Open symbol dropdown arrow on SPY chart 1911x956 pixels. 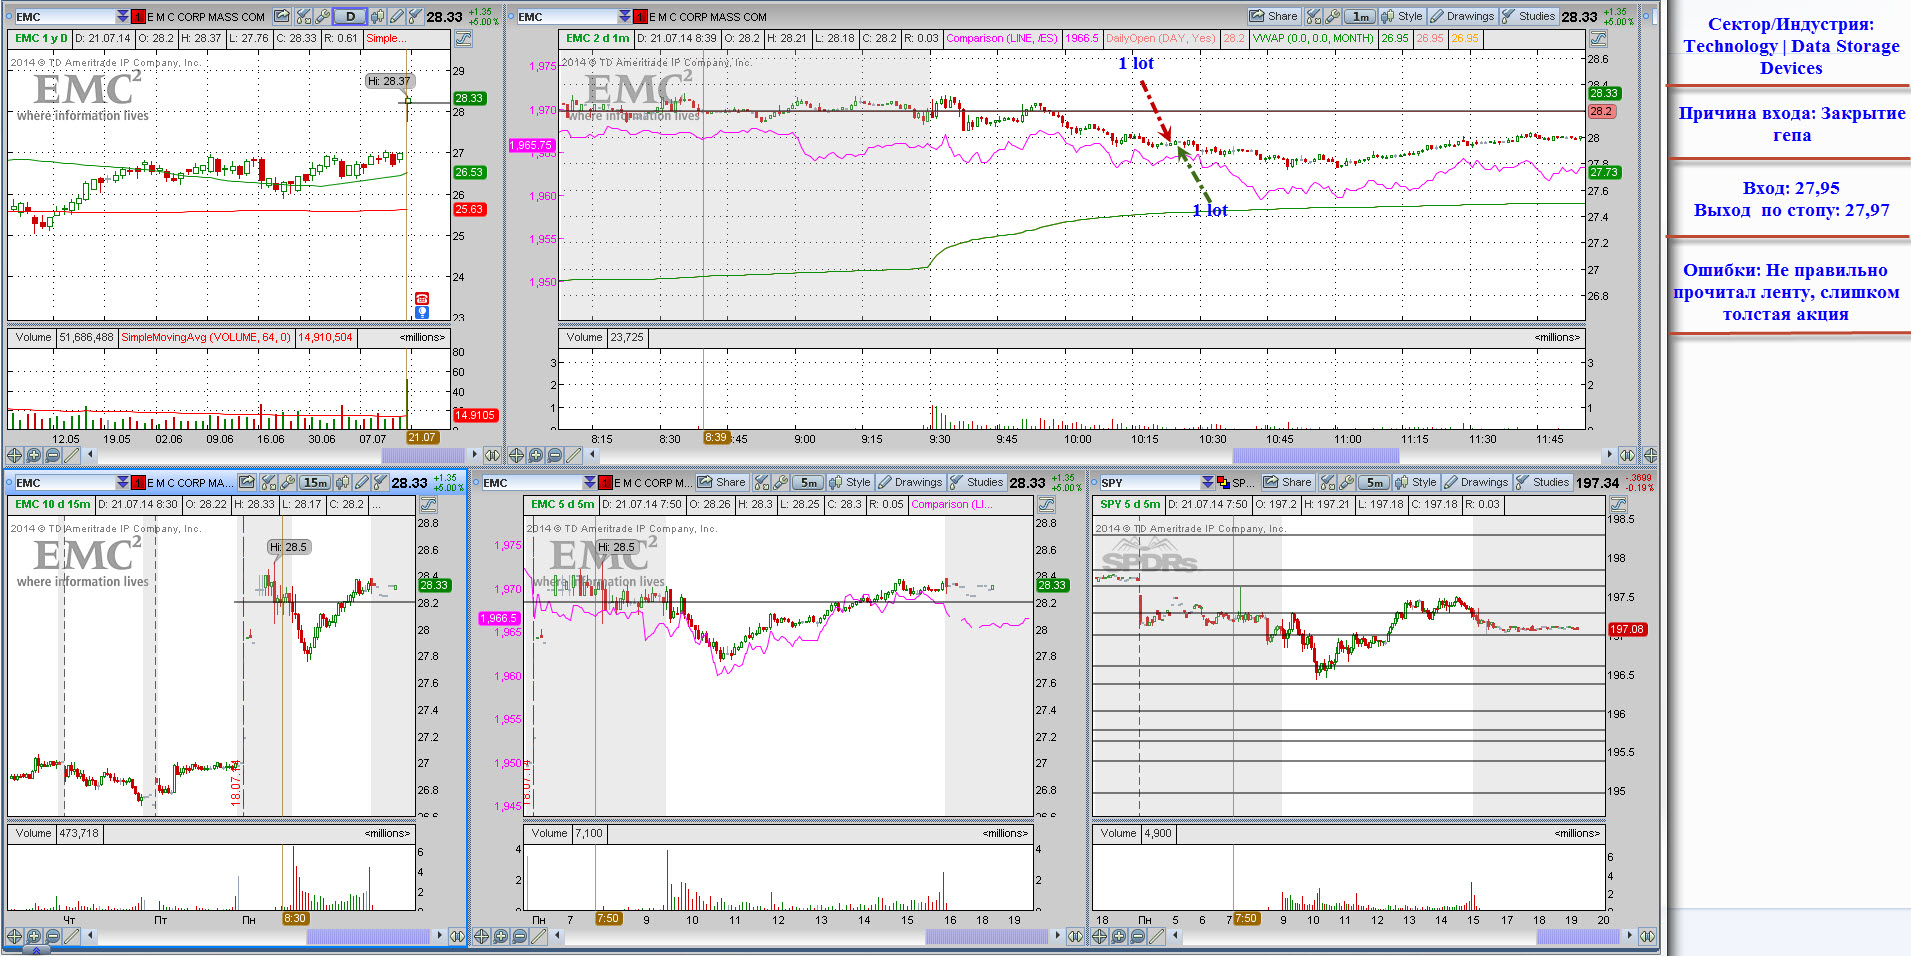point(1207,482)
